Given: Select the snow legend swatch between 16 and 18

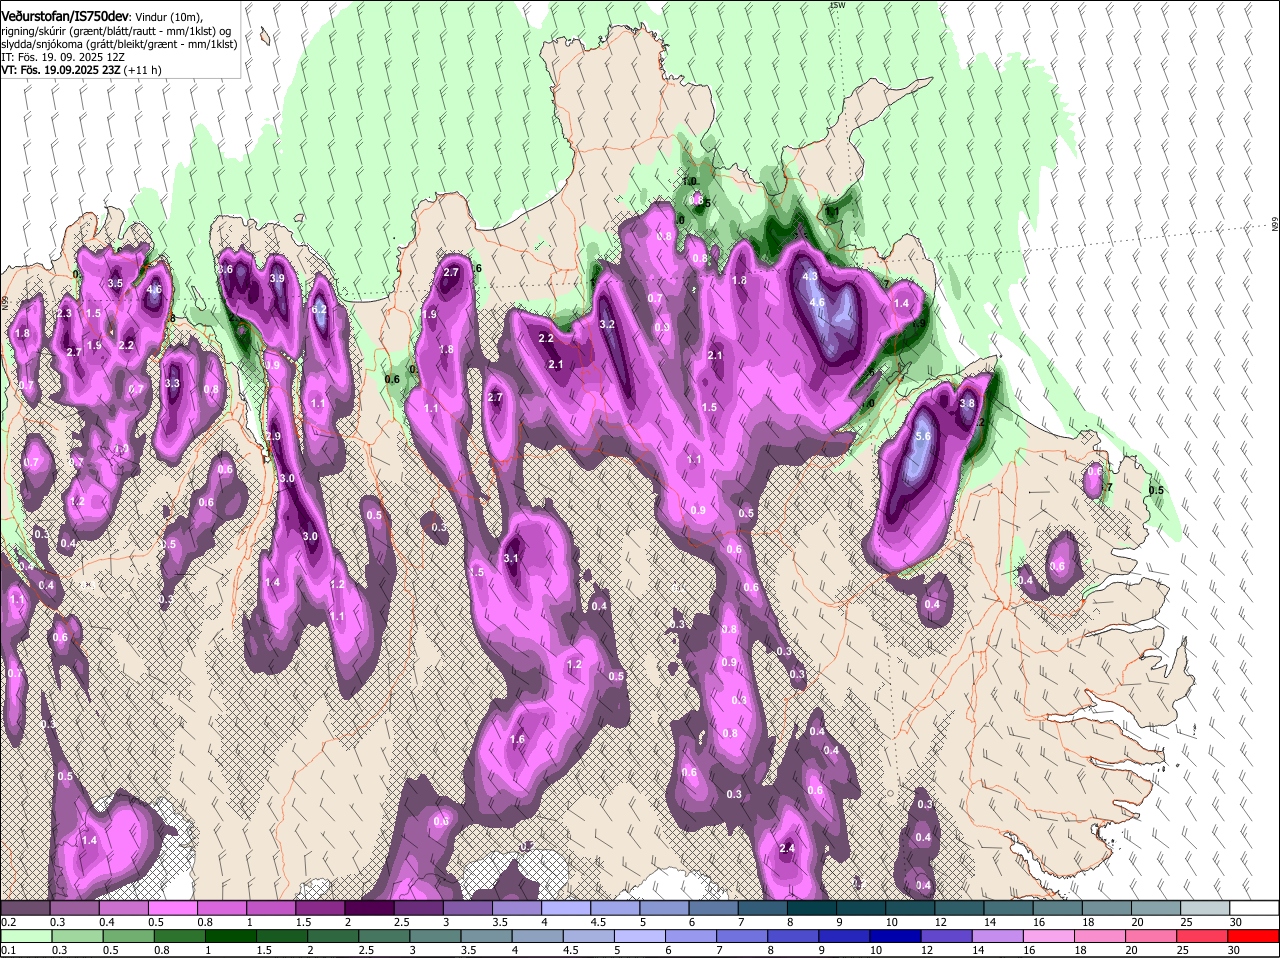Looking at the screenshot, I should [1059, 907].
